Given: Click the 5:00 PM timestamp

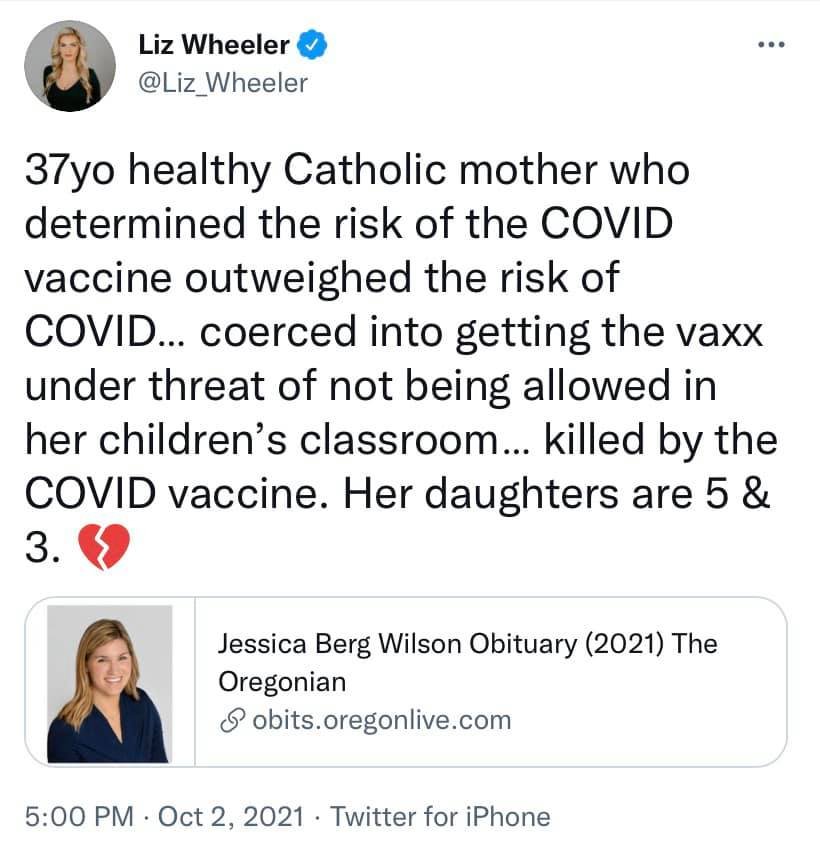Looking at the screenshot, I should point(79,817).
